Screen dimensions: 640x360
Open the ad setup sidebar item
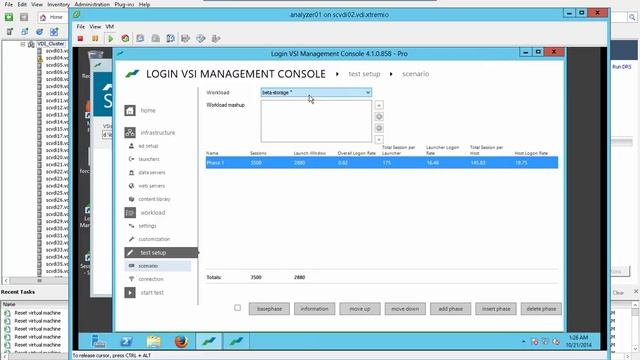(148, 146)
